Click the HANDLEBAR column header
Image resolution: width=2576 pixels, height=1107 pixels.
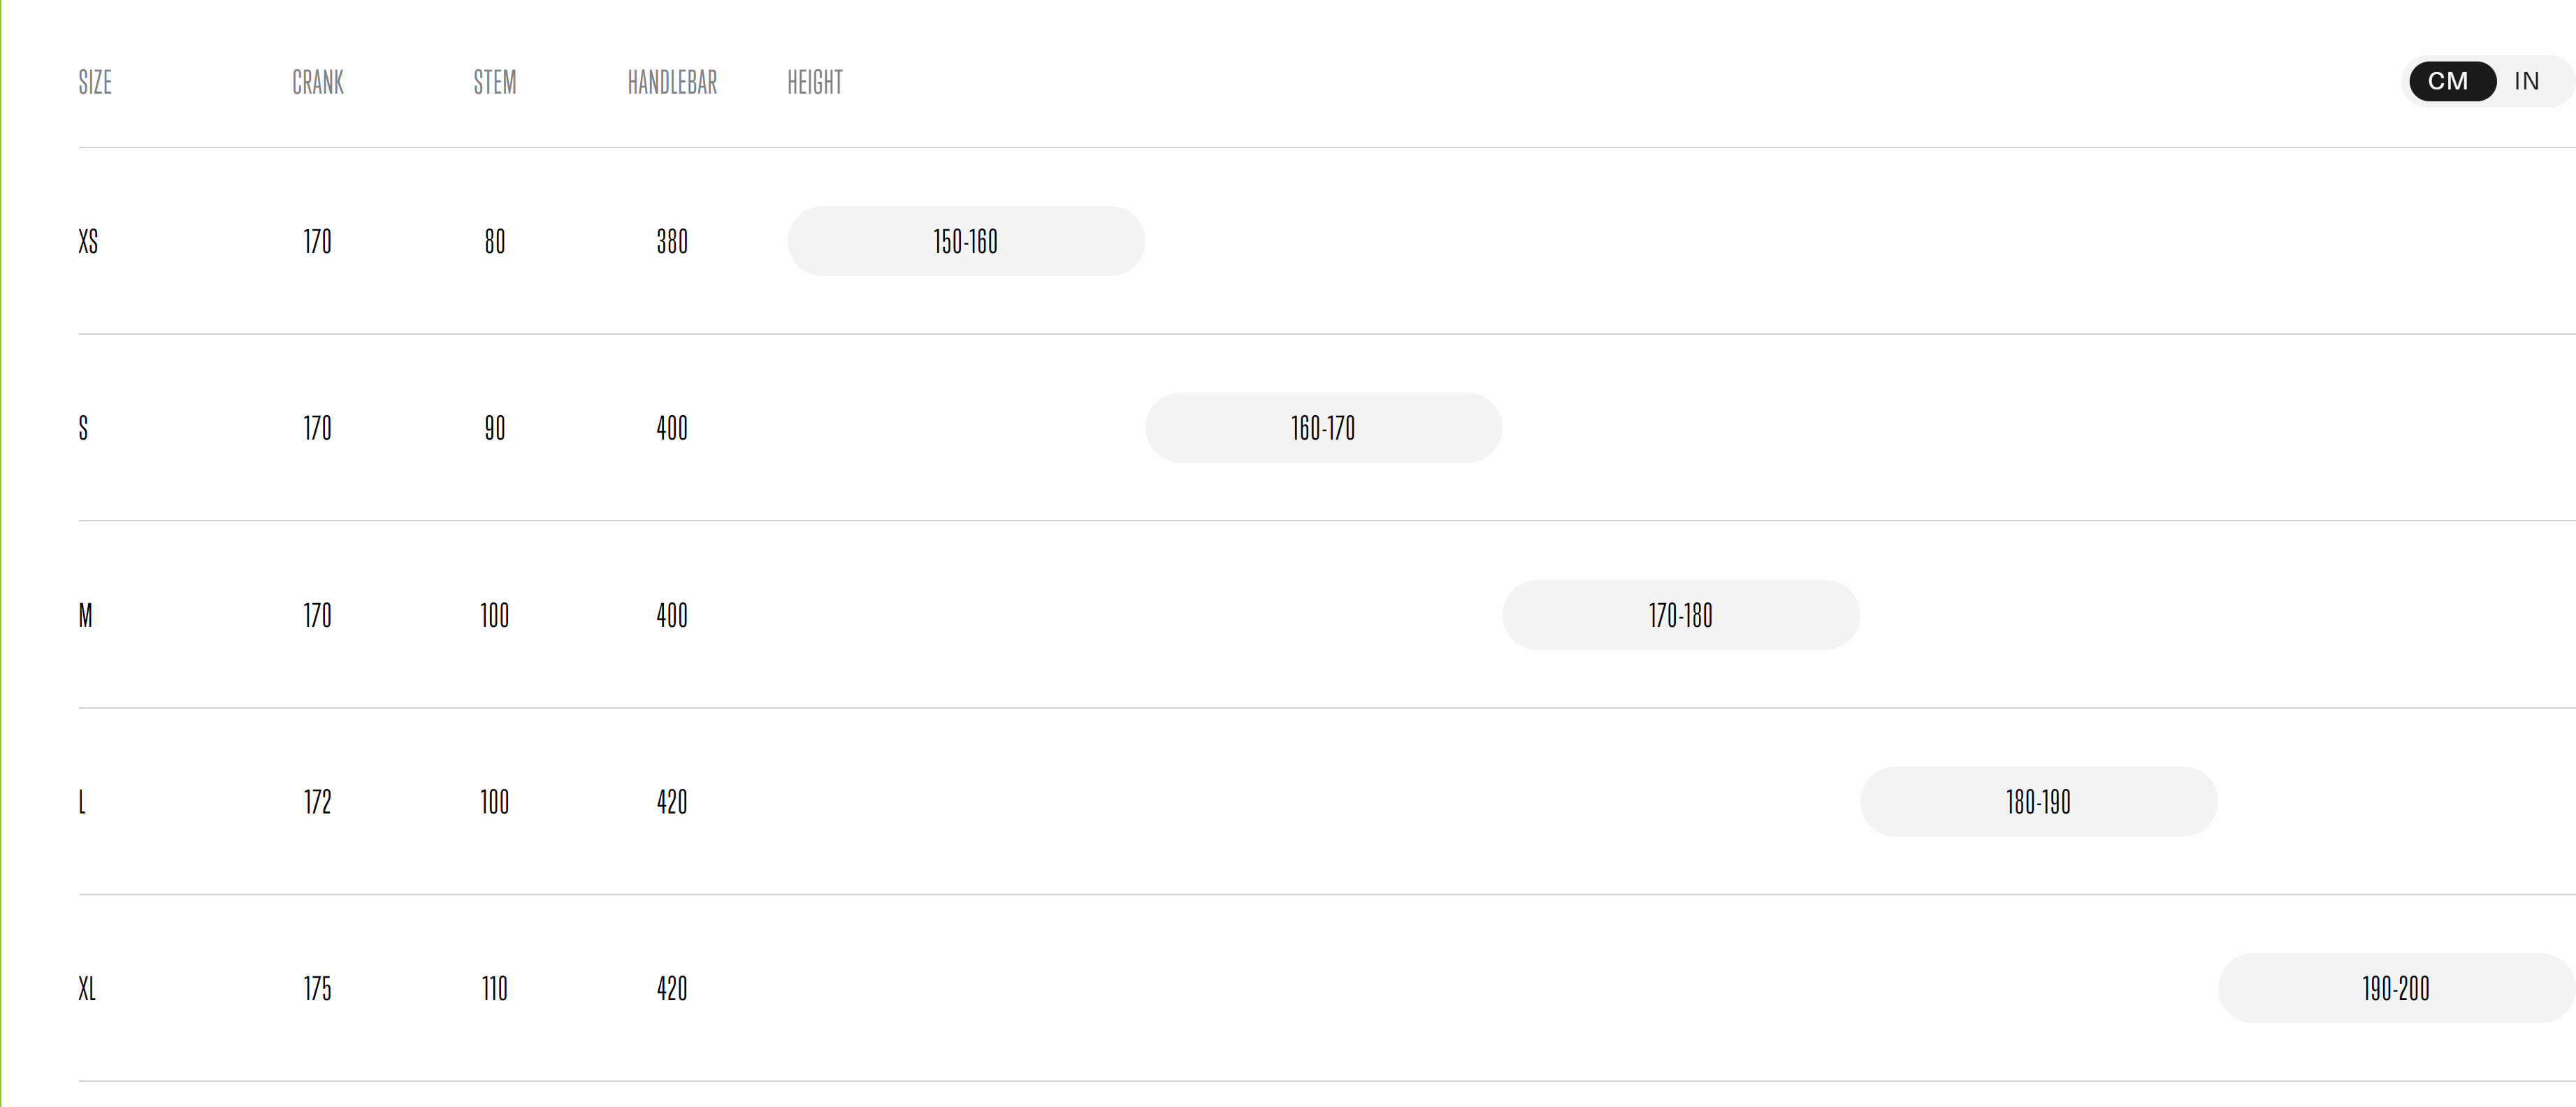[672, 82]
